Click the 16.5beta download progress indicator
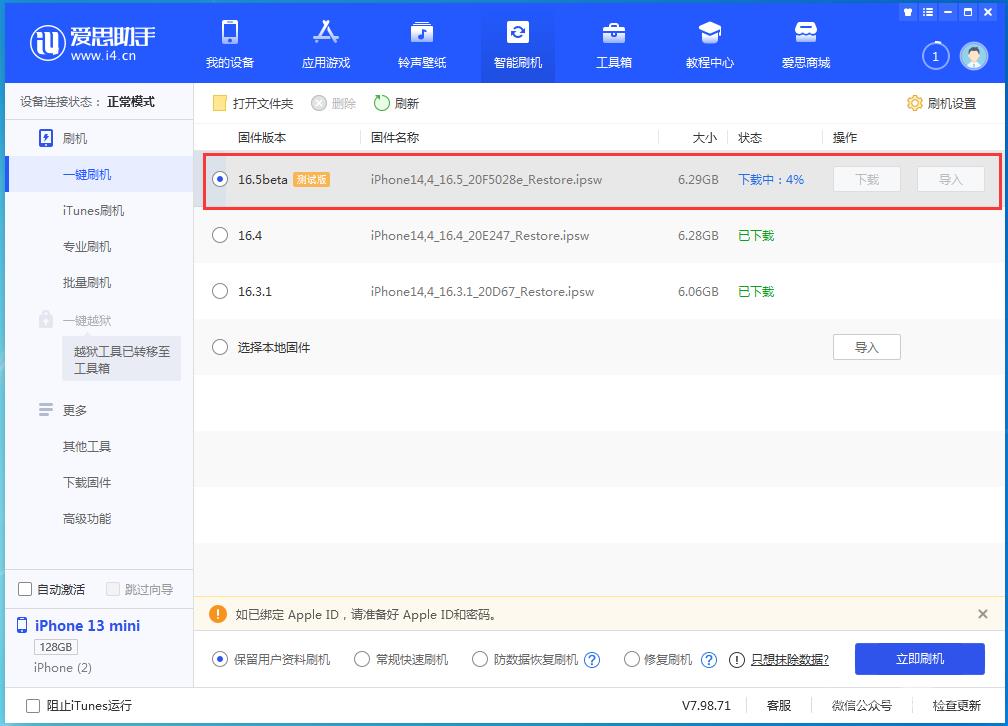This screenshot has width=1008, height=726. pyautogui.click(x=771, y=179)
